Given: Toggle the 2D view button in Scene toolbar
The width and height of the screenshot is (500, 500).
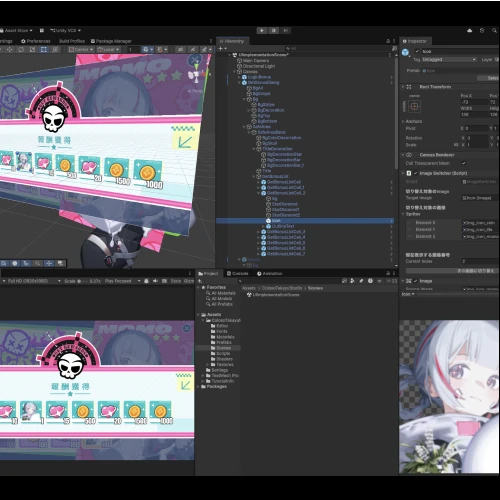Looking at the screenshot, I should [180, 49].
